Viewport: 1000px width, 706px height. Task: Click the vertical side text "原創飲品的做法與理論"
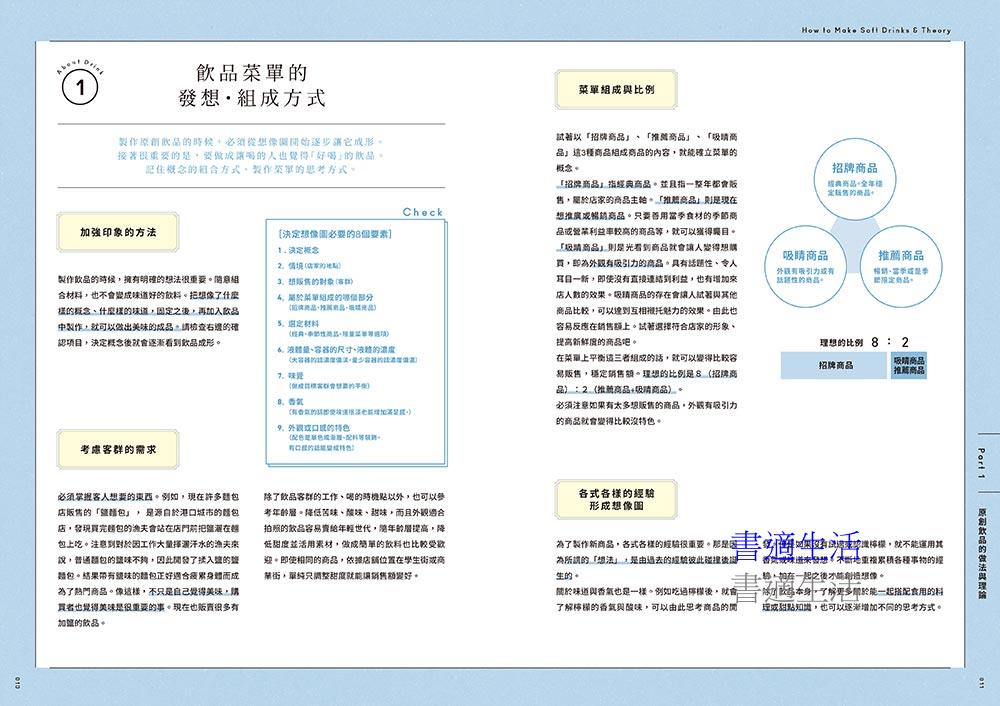[x=982, y=553]
